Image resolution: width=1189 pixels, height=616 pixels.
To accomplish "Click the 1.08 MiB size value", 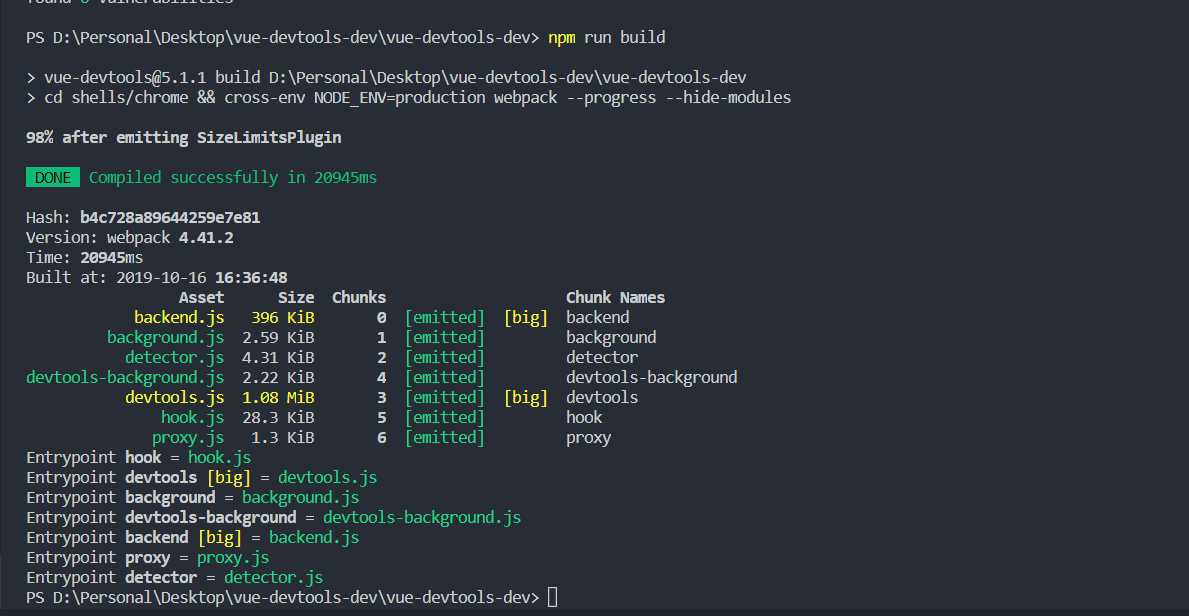I will [278, 398].
